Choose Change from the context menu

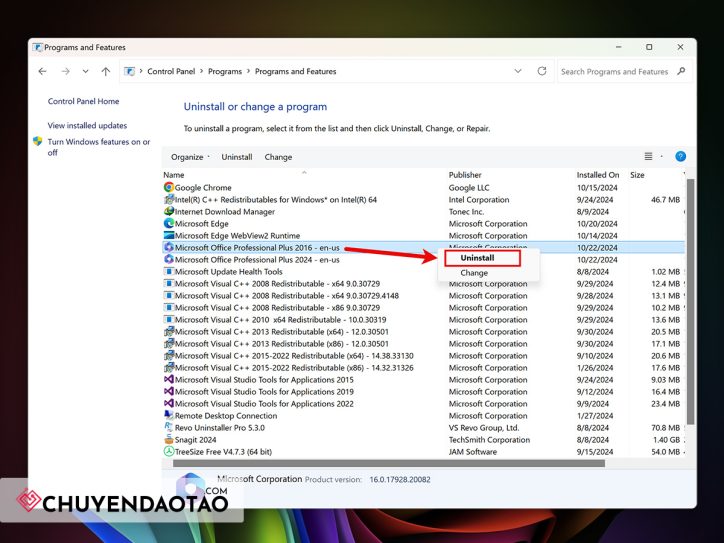(x=474, y=273)
